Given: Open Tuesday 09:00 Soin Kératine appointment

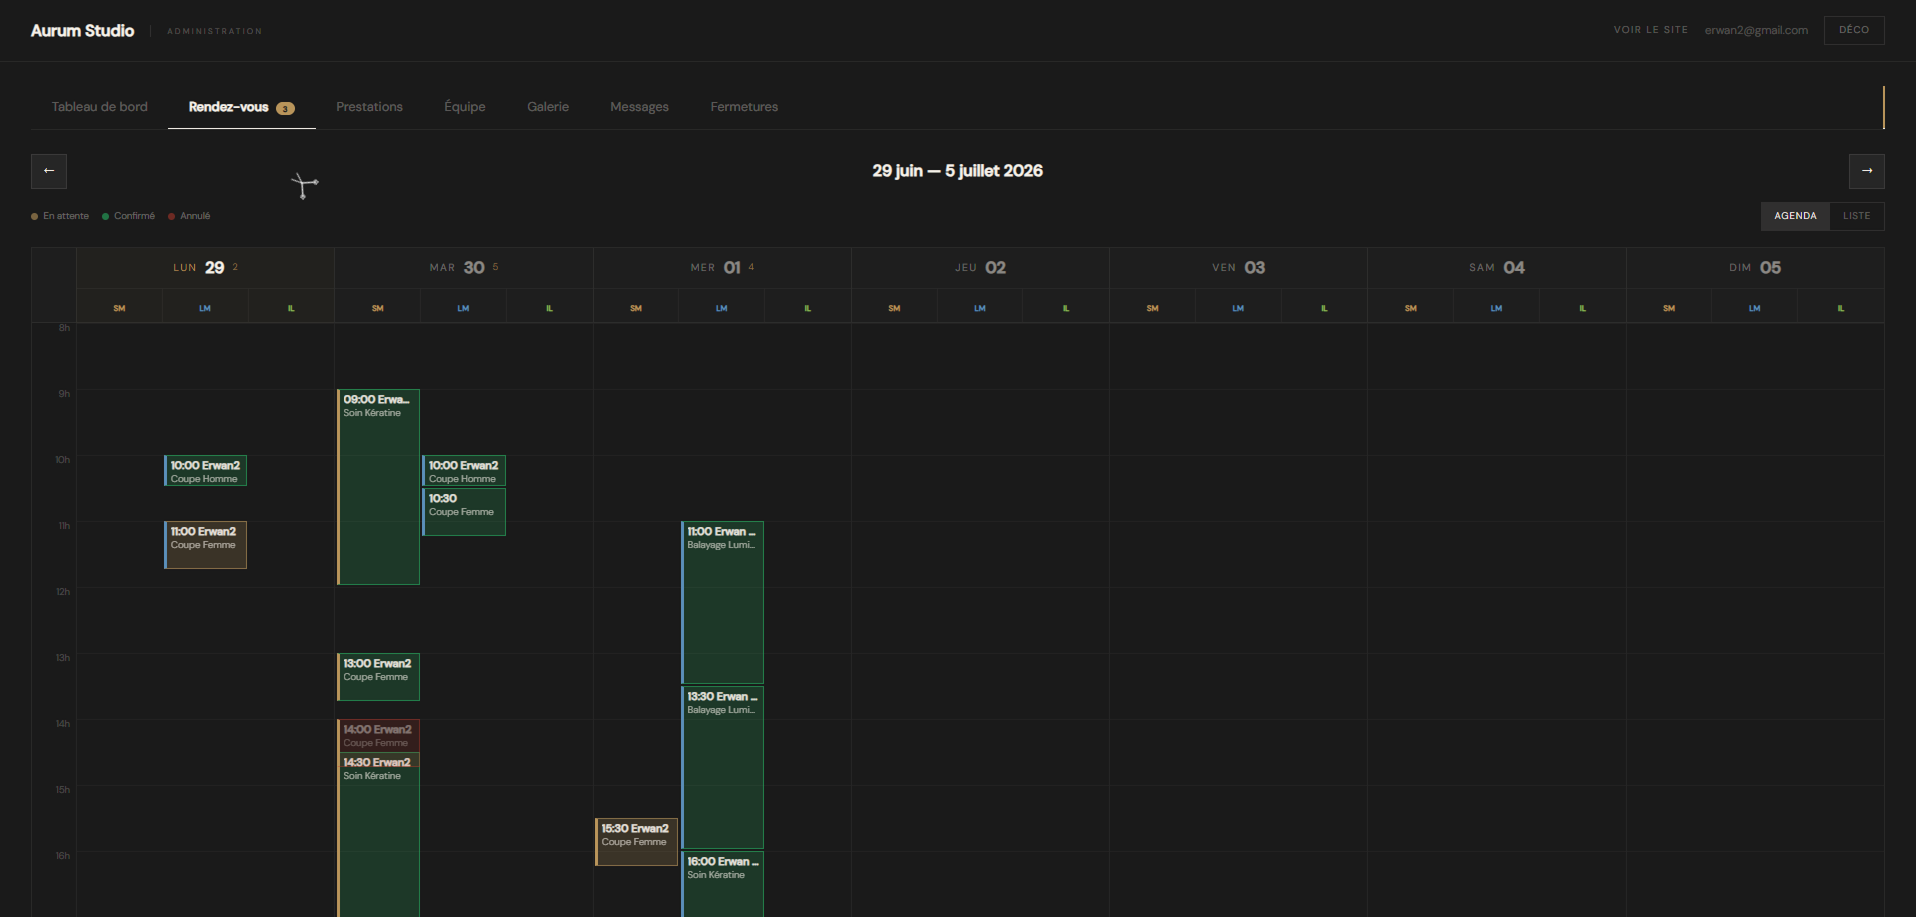Looking at the screenshot, I should click(x=378, y=487).
